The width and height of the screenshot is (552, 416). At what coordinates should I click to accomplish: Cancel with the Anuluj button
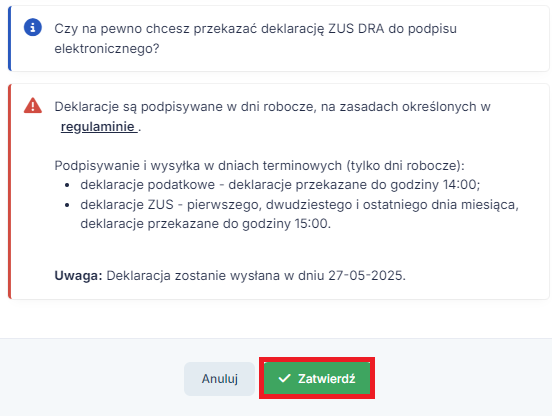tap(219, 379)
